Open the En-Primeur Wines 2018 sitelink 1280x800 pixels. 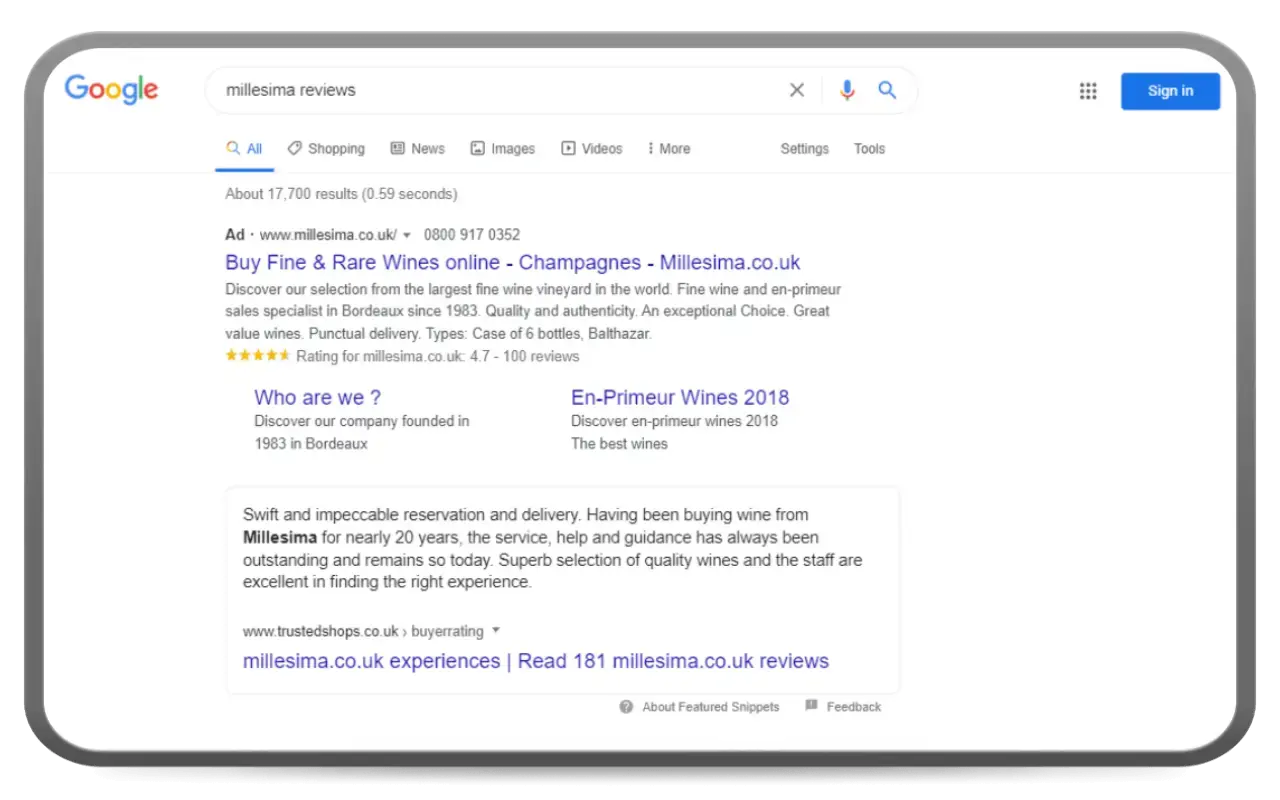(x=679, y=397)
